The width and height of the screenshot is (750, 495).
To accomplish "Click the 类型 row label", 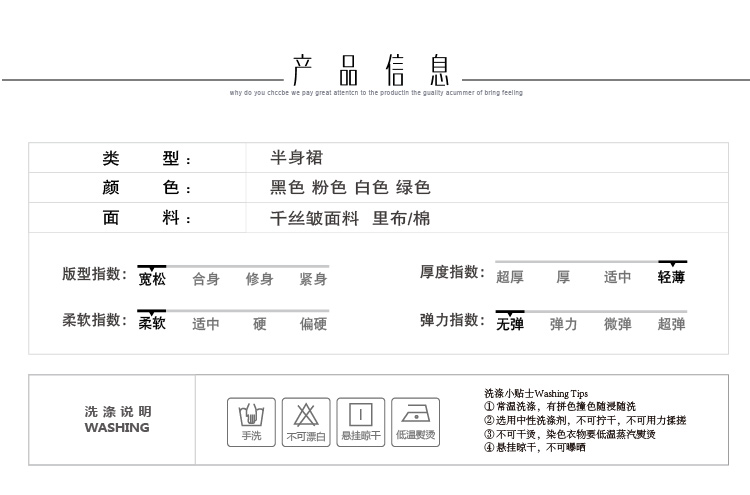I will [146, 158].
